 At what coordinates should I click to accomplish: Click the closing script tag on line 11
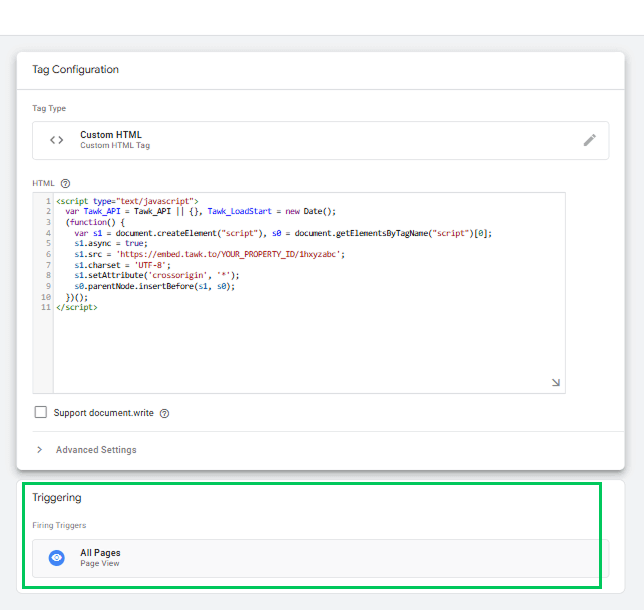[x=77, y=307]
